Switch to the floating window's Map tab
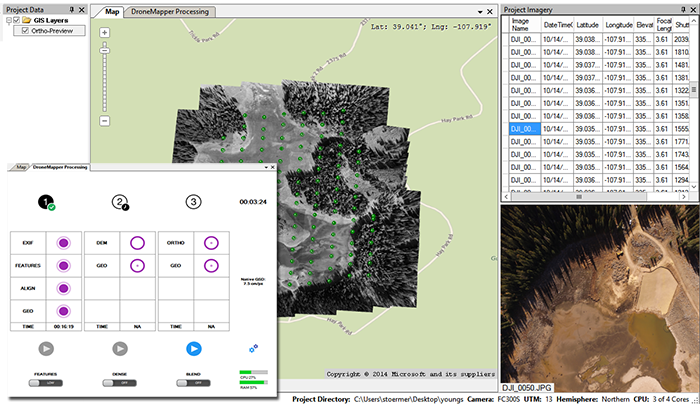This screenshot has width=700, height=404. click(x=21, y=167)
